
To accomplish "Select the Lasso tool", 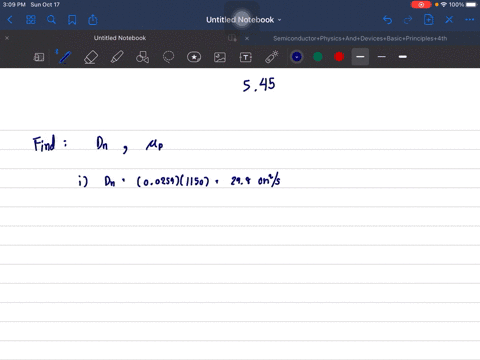I will coord(168,57).
